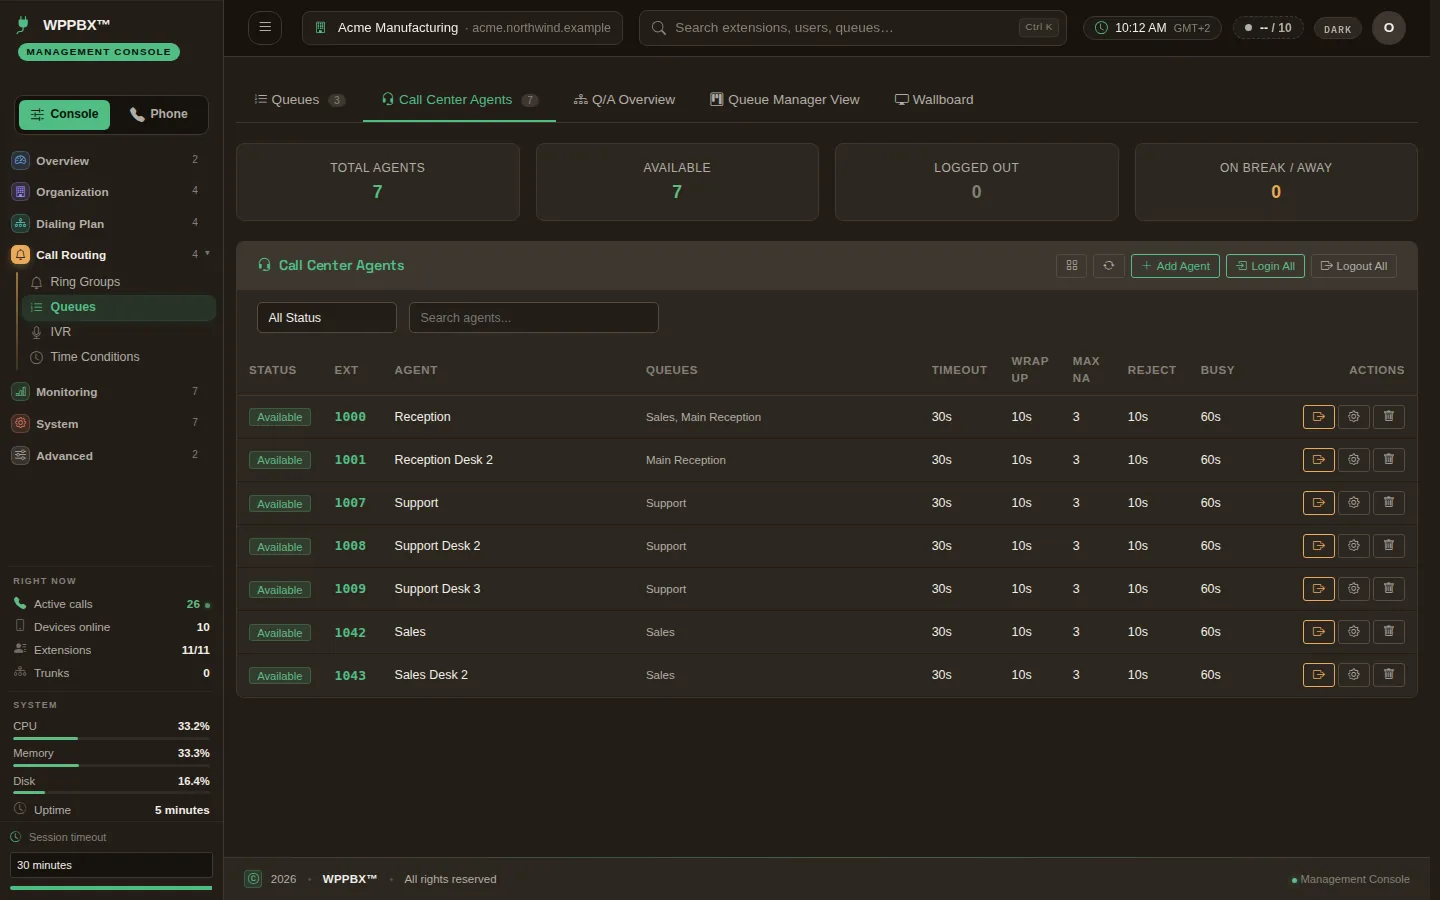Click the Available status of 1009
This screenshot has width=1440, height=900.
pos(280,590)
